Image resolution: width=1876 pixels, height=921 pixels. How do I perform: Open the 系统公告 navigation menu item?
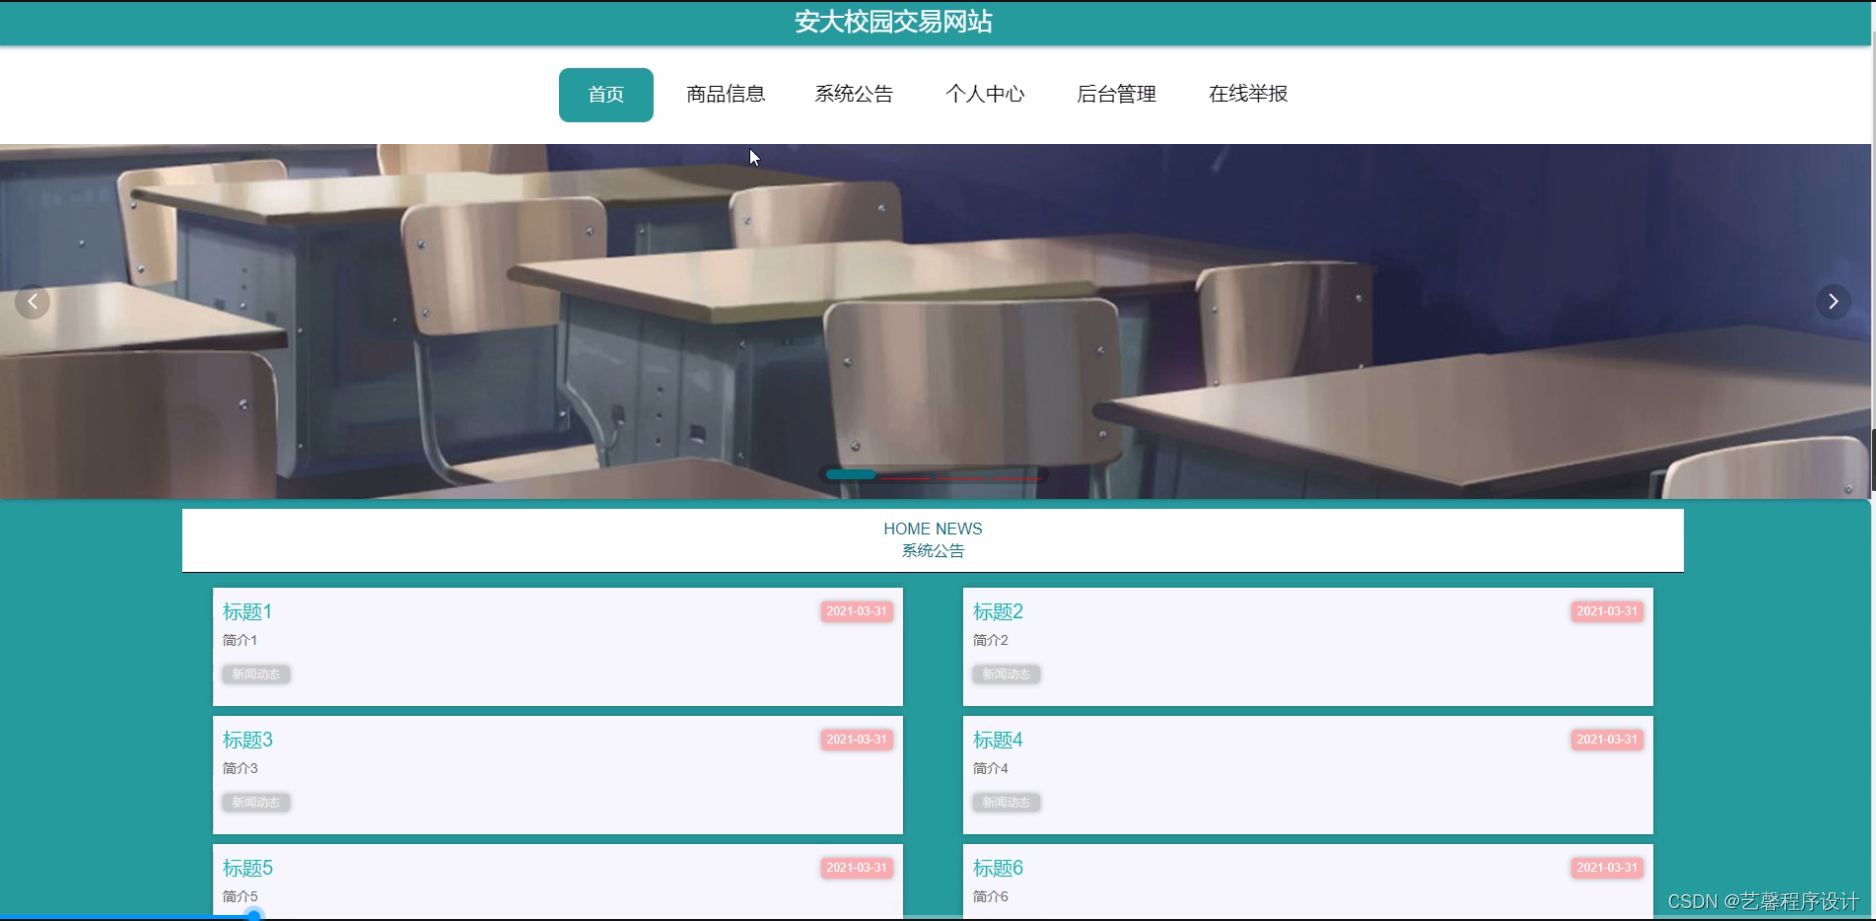click(x=854, y=94)
